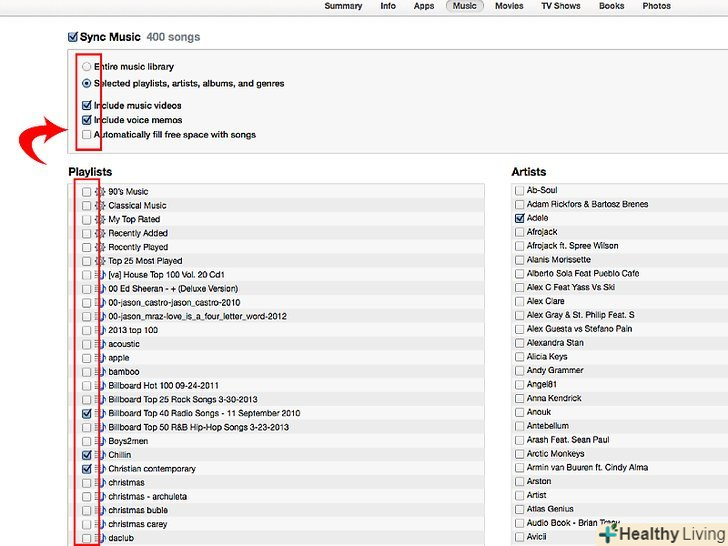The width and height of the screenshot is (728, 546).
Task: Click the playlist note icon beside bamboo
Action: (x=100, y=372)
